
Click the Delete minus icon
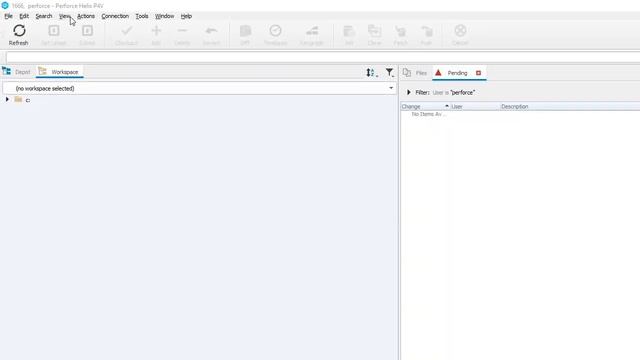click(x=182, y=31)
